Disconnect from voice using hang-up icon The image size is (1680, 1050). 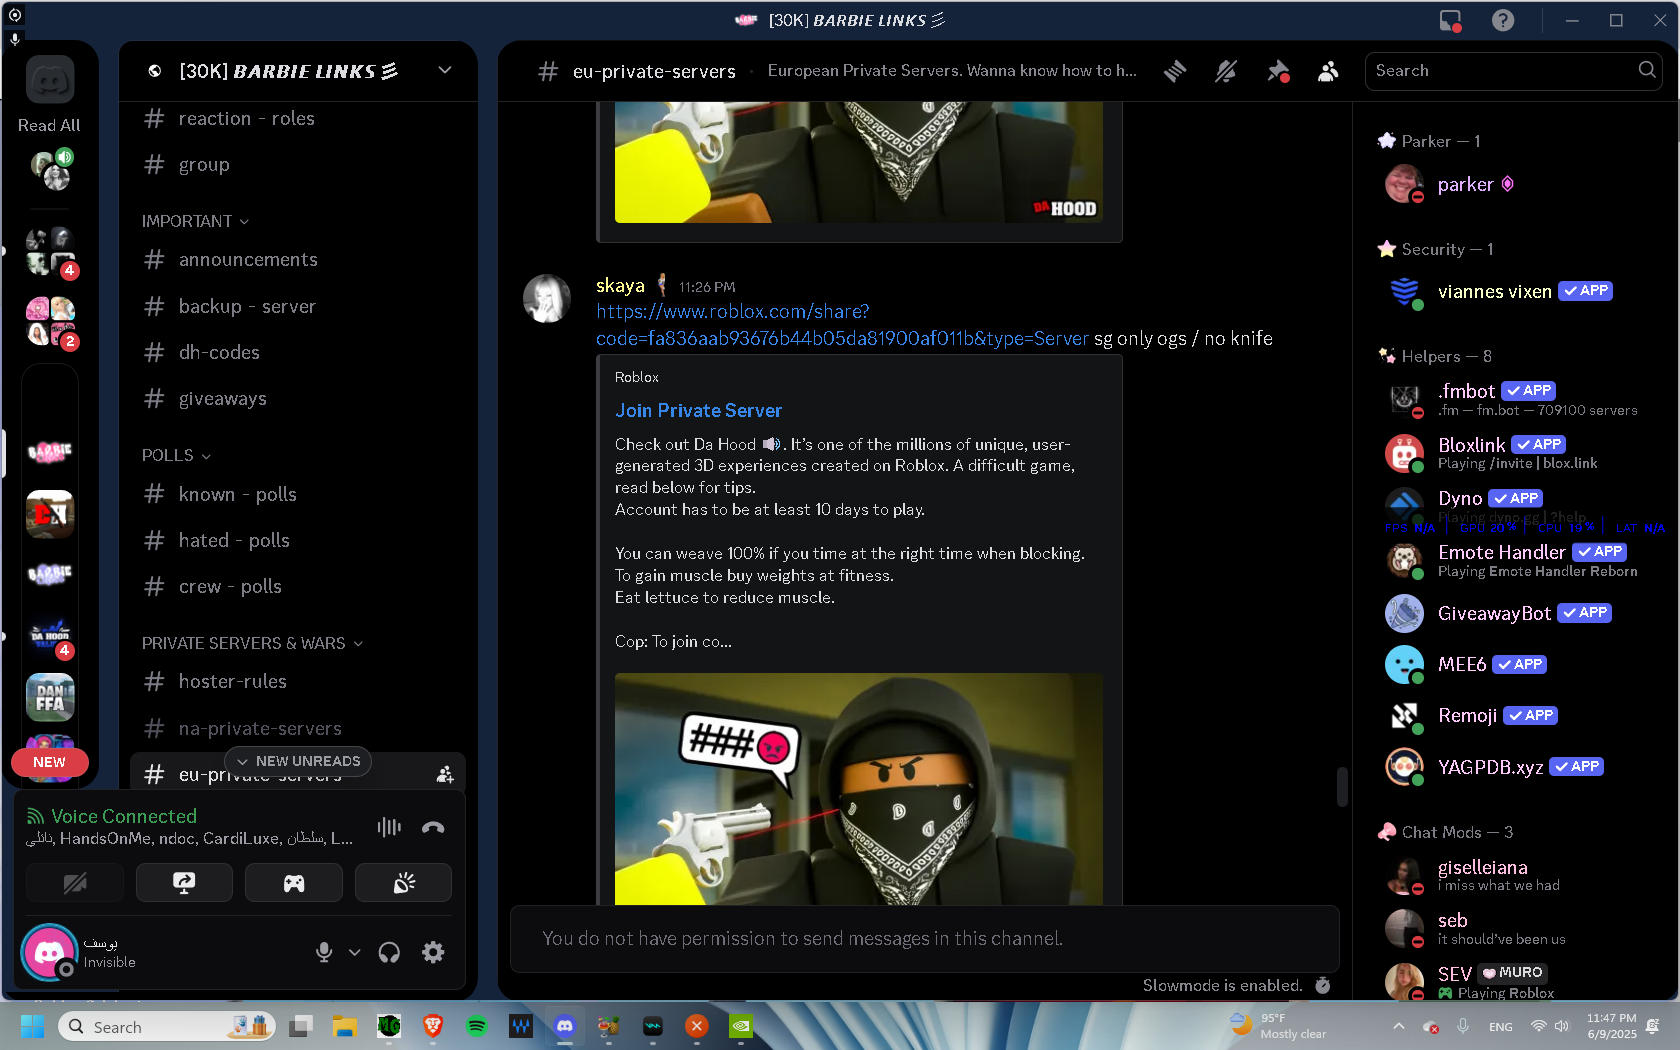[433, 827]
